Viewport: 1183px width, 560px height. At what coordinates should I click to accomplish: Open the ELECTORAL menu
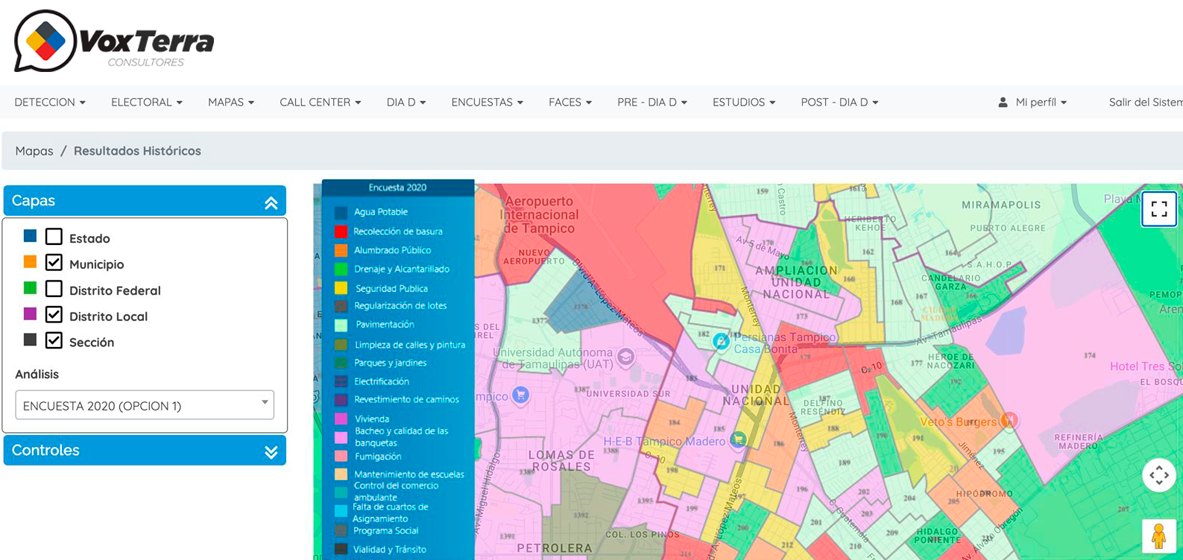coord(146,102)
